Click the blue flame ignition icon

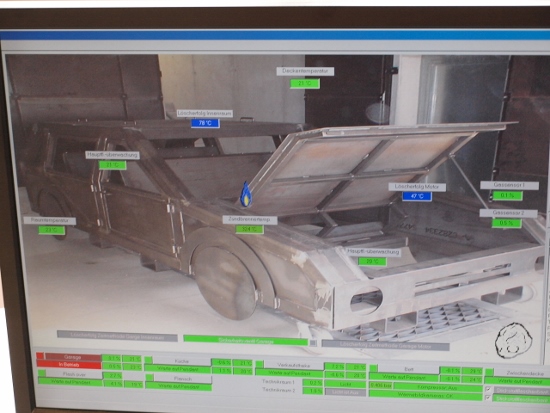(x=246, y=194)
